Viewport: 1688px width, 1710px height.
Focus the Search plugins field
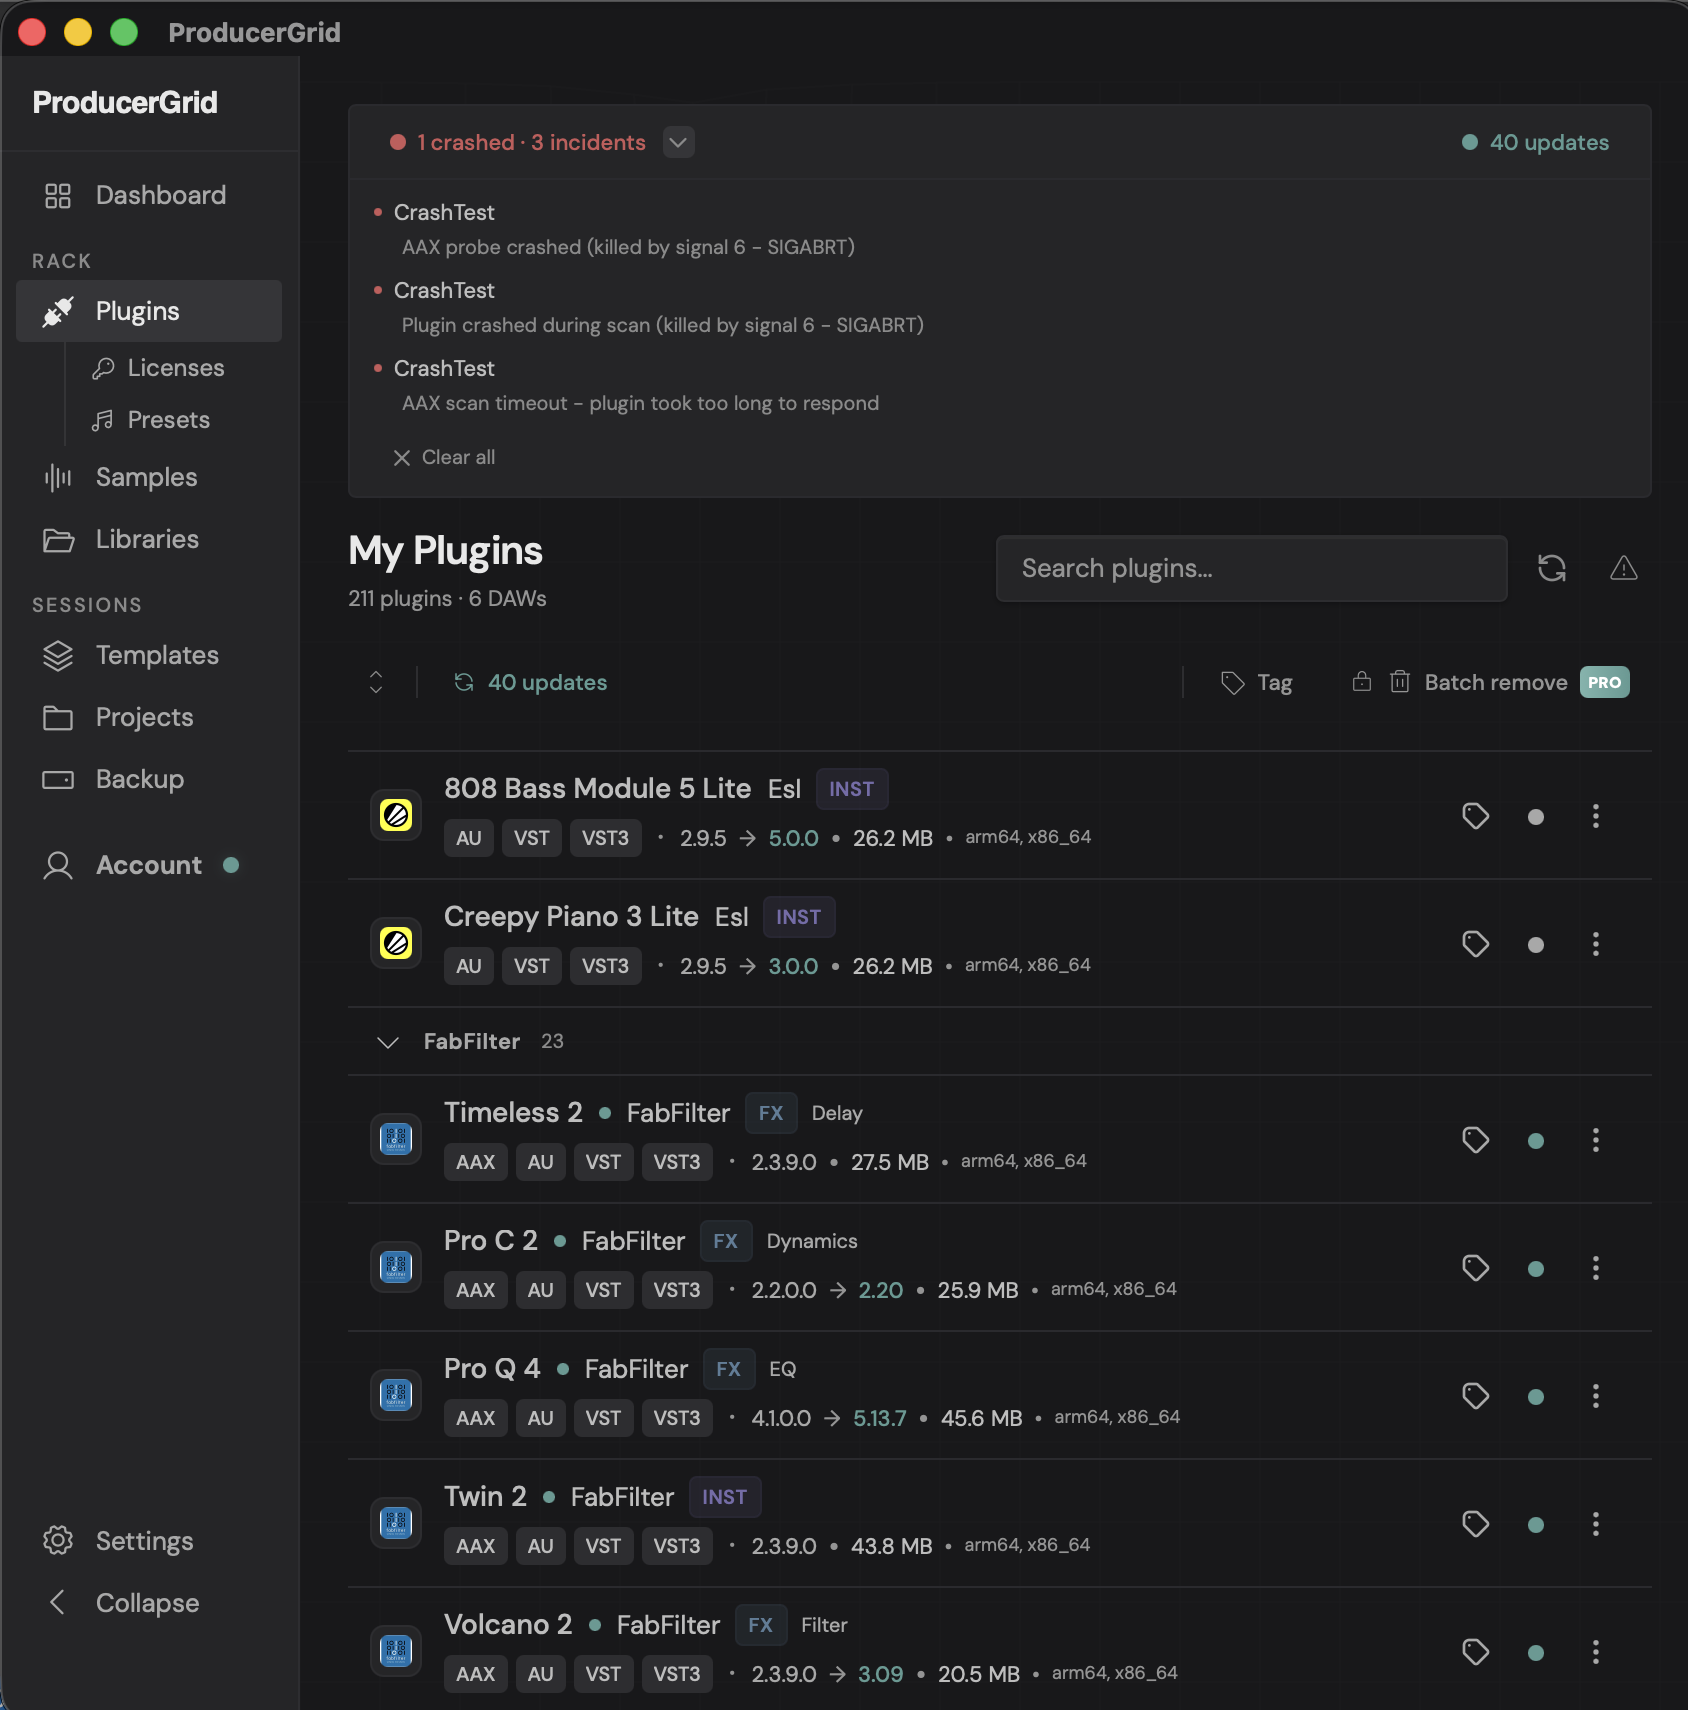coord(1251,568)
